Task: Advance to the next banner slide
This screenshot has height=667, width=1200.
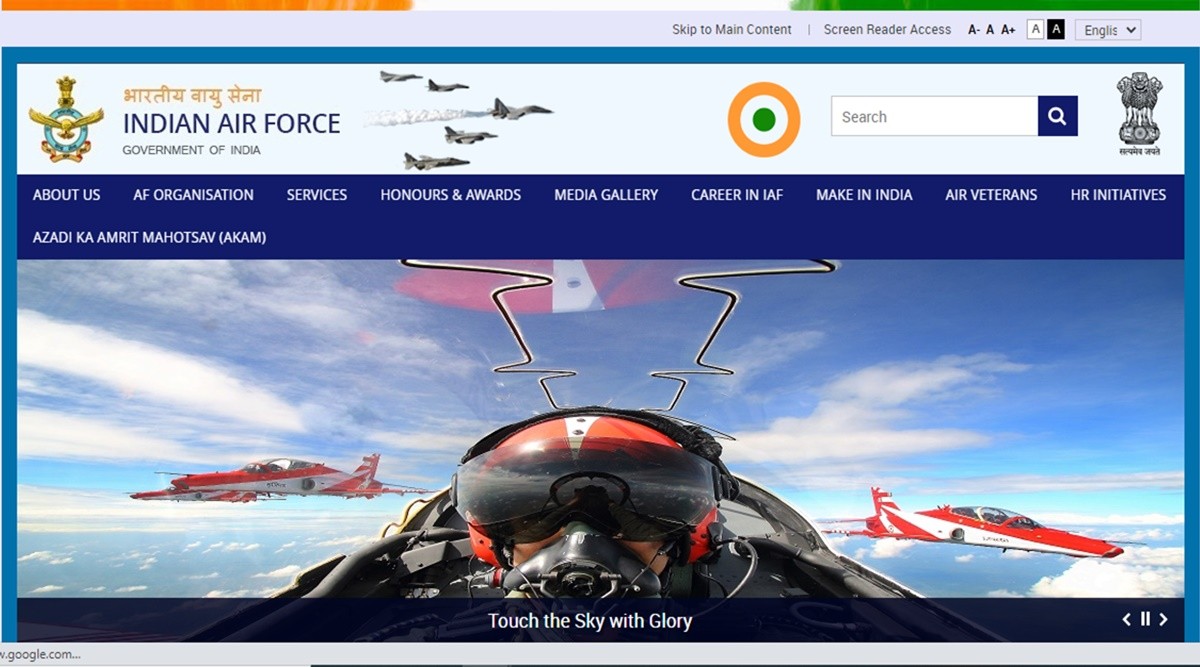Action: 1163,619
